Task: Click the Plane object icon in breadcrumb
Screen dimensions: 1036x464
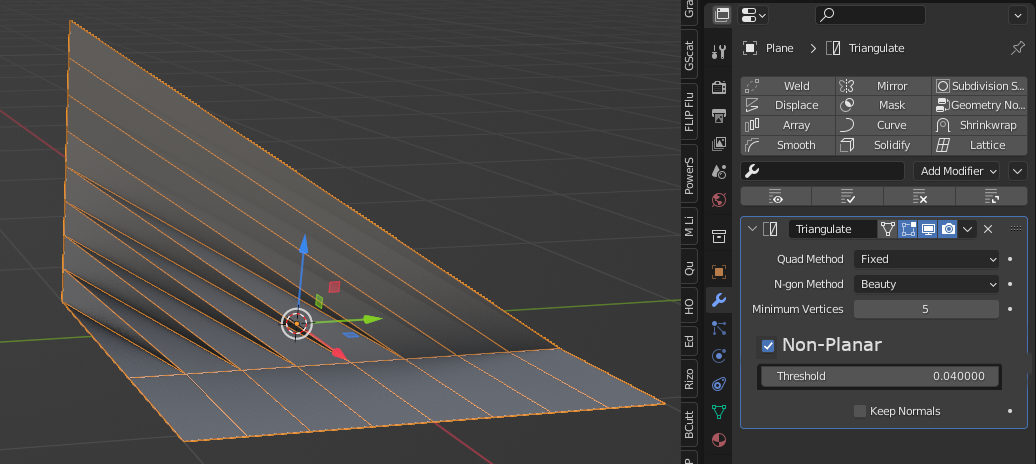Action: pos(750,48)
